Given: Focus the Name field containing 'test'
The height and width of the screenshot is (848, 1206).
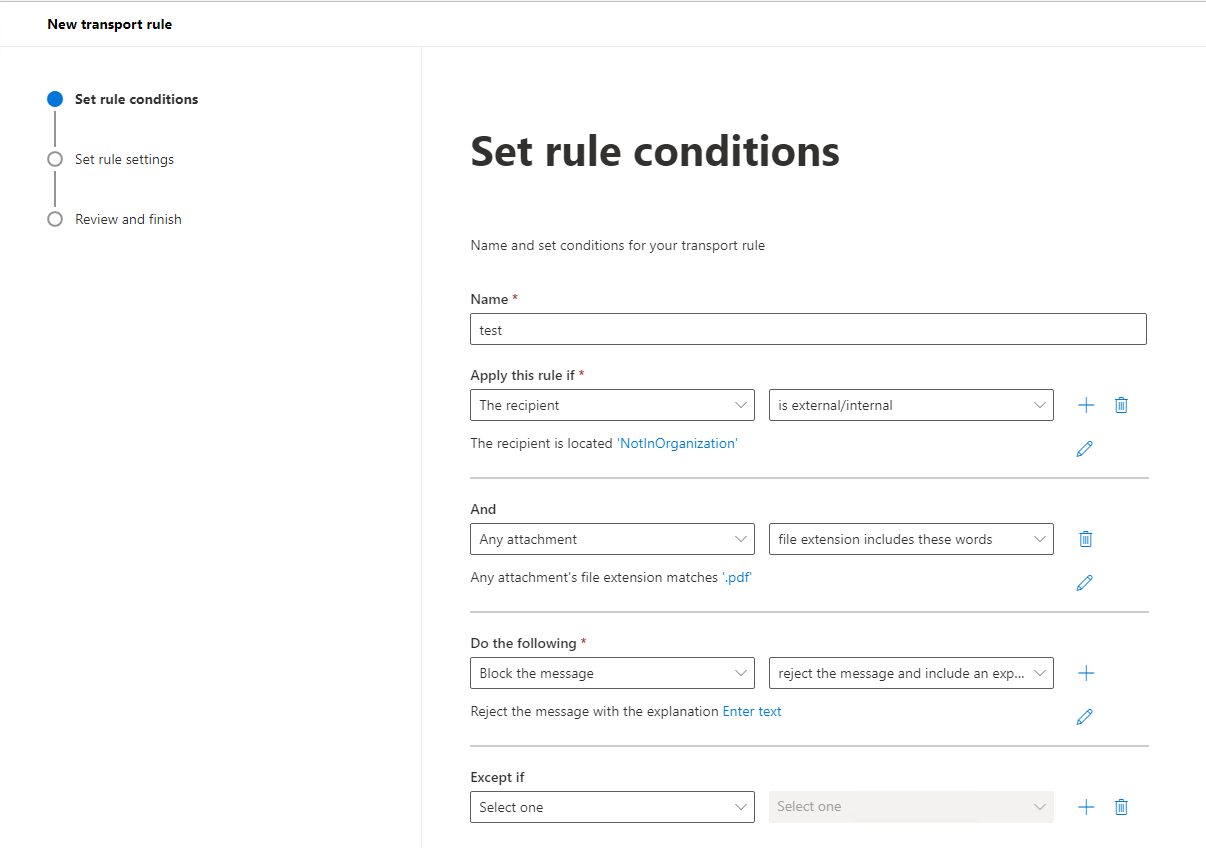Looking at the screenshot, I should (x=808, y=329).
